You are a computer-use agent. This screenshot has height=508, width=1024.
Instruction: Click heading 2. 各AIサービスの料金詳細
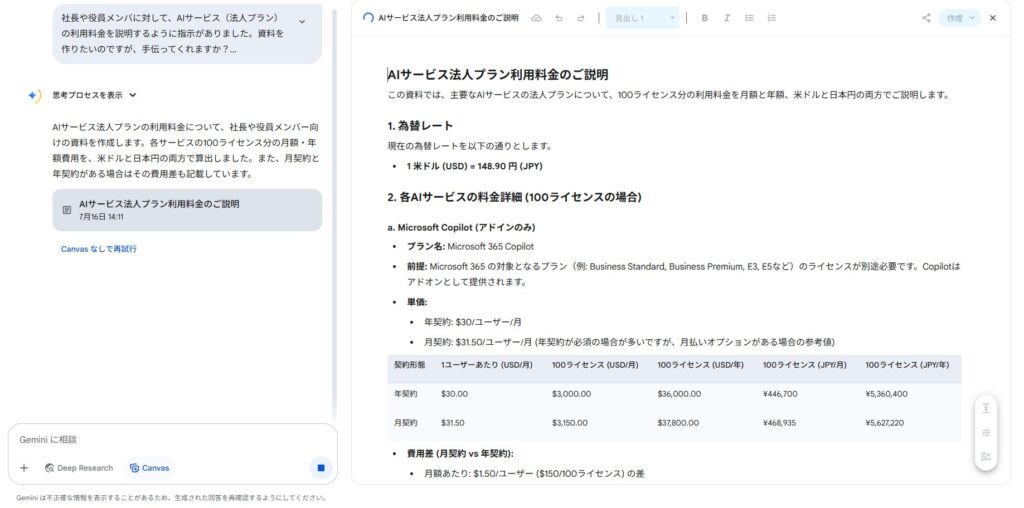coord(515,197)
